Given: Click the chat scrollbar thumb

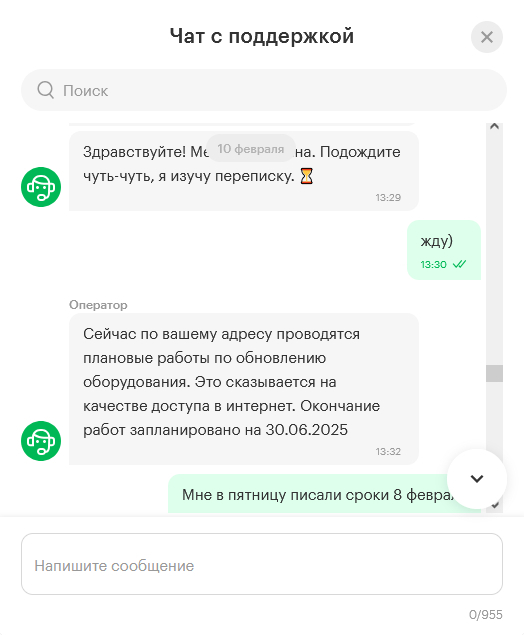Looking at the screenshot, I should coord(494,373).
